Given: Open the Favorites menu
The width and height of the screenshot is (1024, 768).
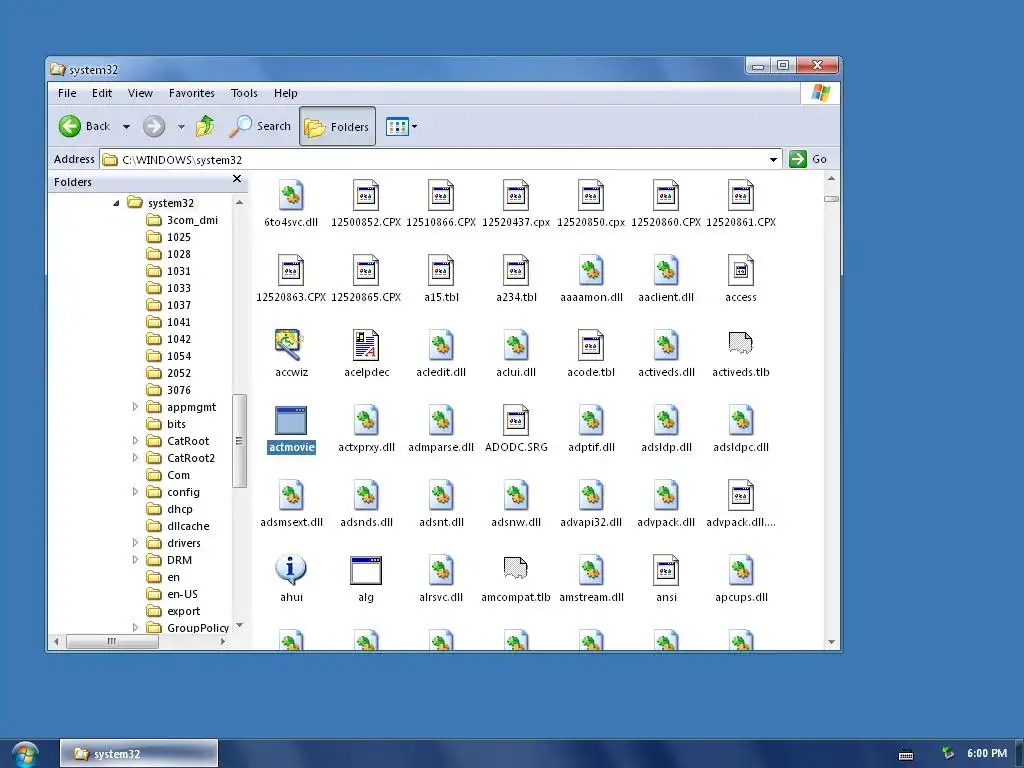Looking at the screenshot, I should (x=191, y=93).
